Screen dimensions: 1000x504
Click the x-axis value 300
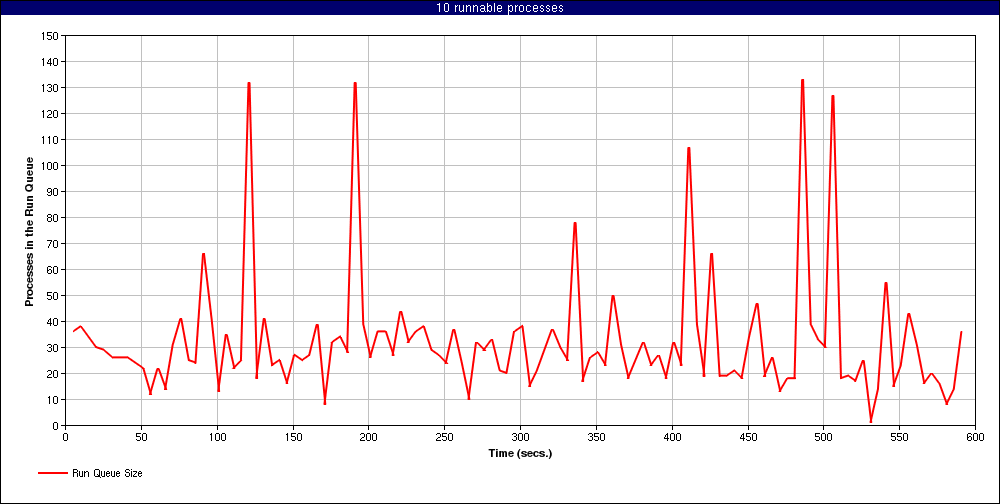tap(520, 438)
